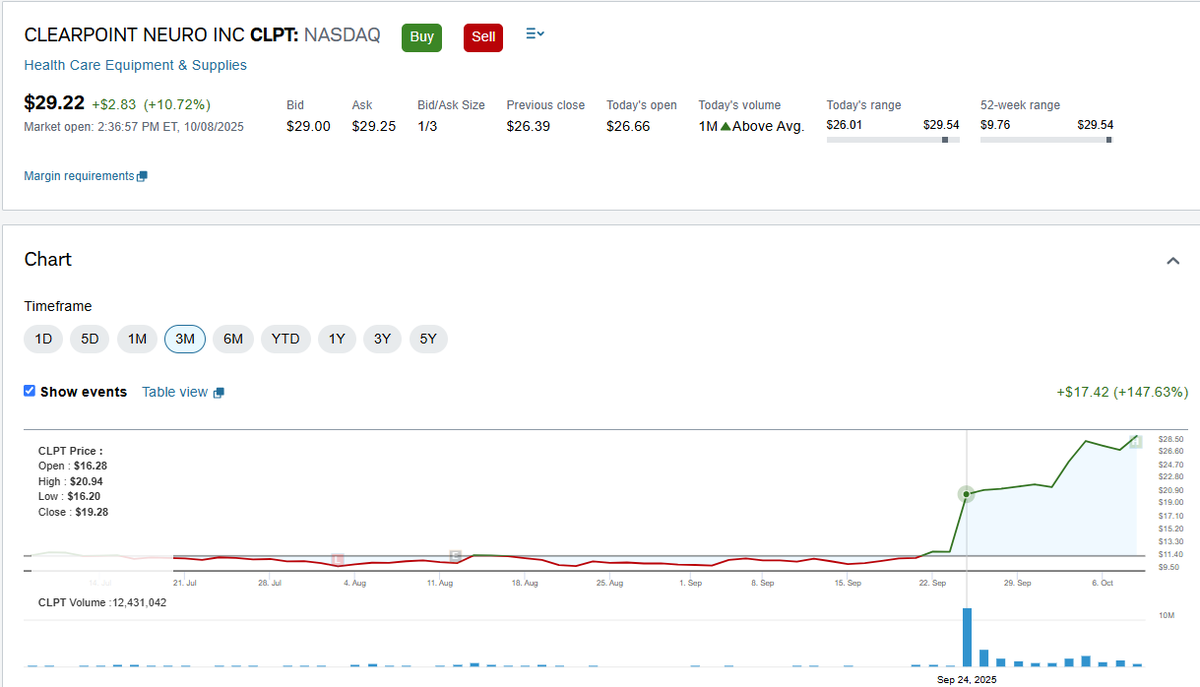Image resolution: width=1200 pixels, height=687 pixels.
Task: Click Today's open value $26.66
Action: click(x=628, y=126)
